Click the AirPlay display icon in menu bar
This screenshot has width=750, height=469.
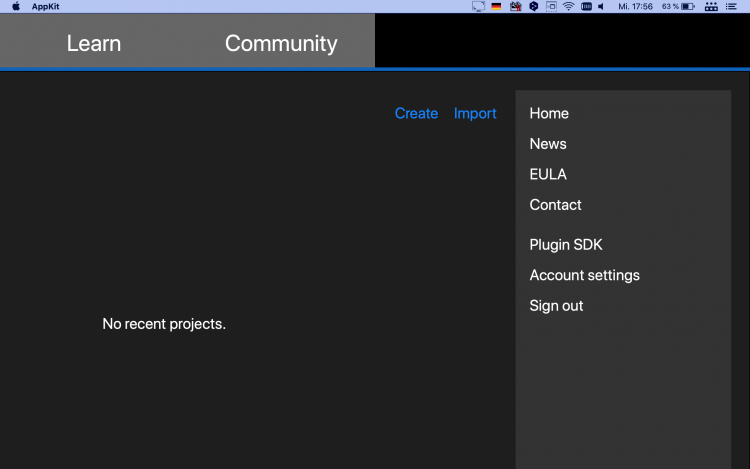pos(478,6)
